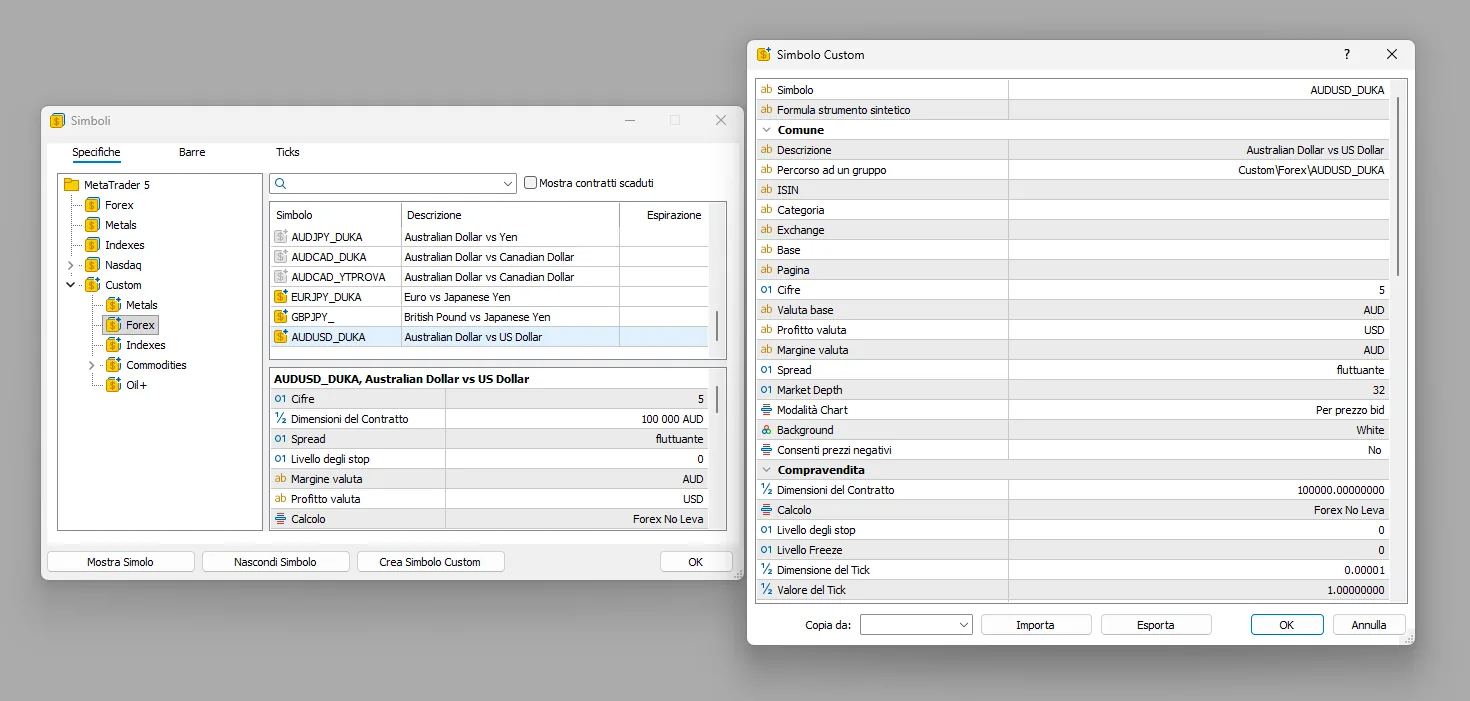Collapse the Custom tree node

71,285
